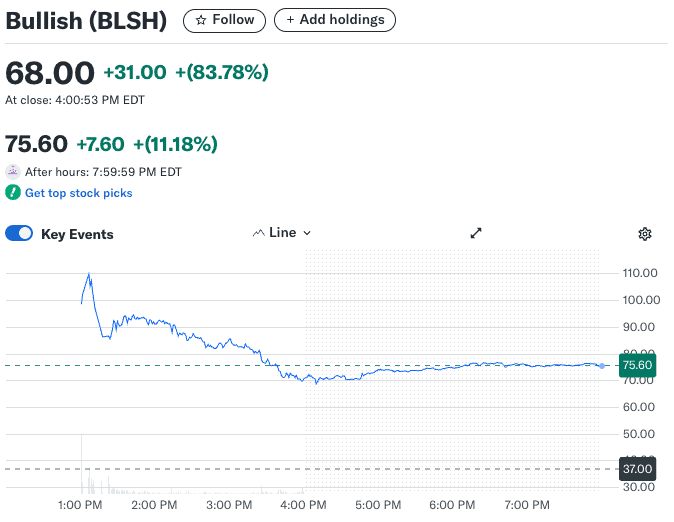Click the 75.60 after hours price heading
The width and height of the screenshot is (674, 522).
tap(37, 144)
